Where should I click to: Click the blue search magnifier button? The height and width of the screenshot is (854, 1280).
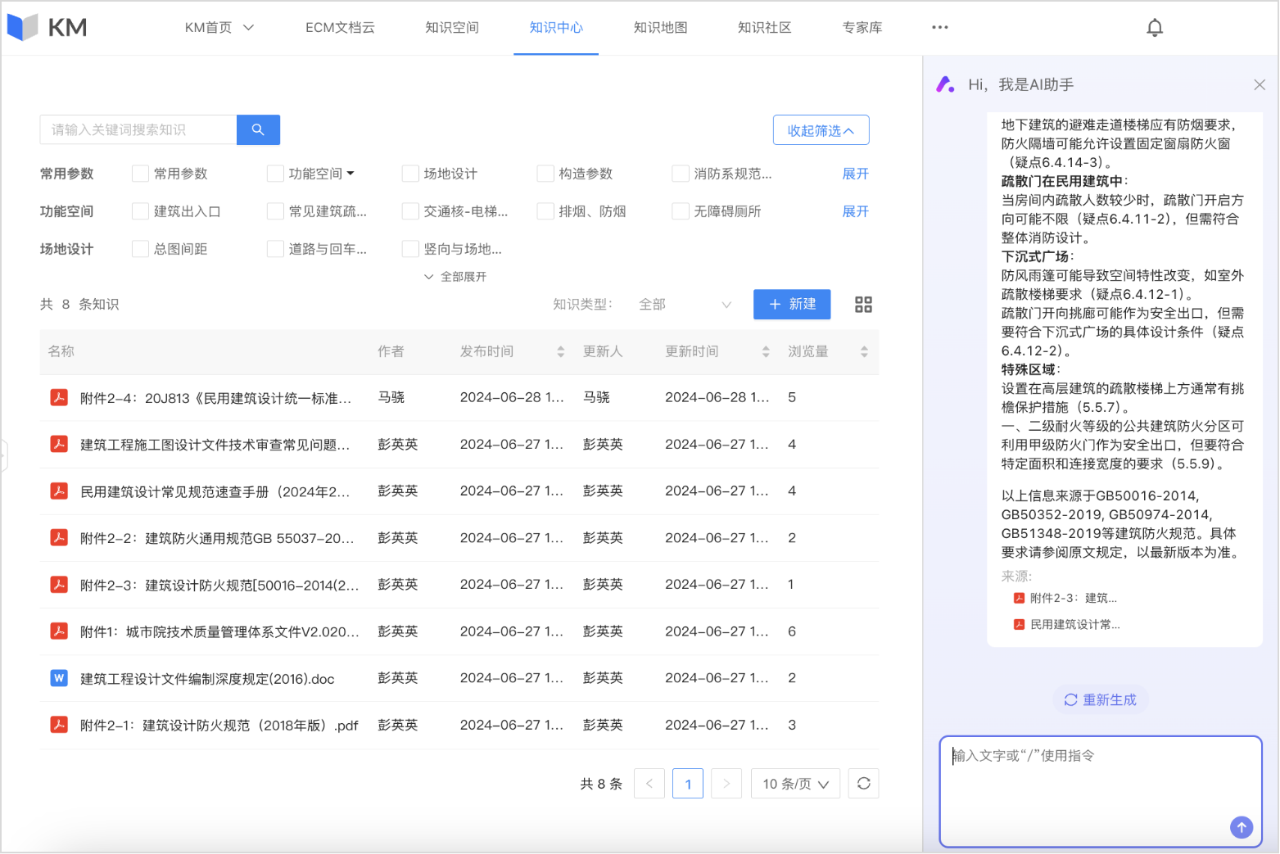258,130
